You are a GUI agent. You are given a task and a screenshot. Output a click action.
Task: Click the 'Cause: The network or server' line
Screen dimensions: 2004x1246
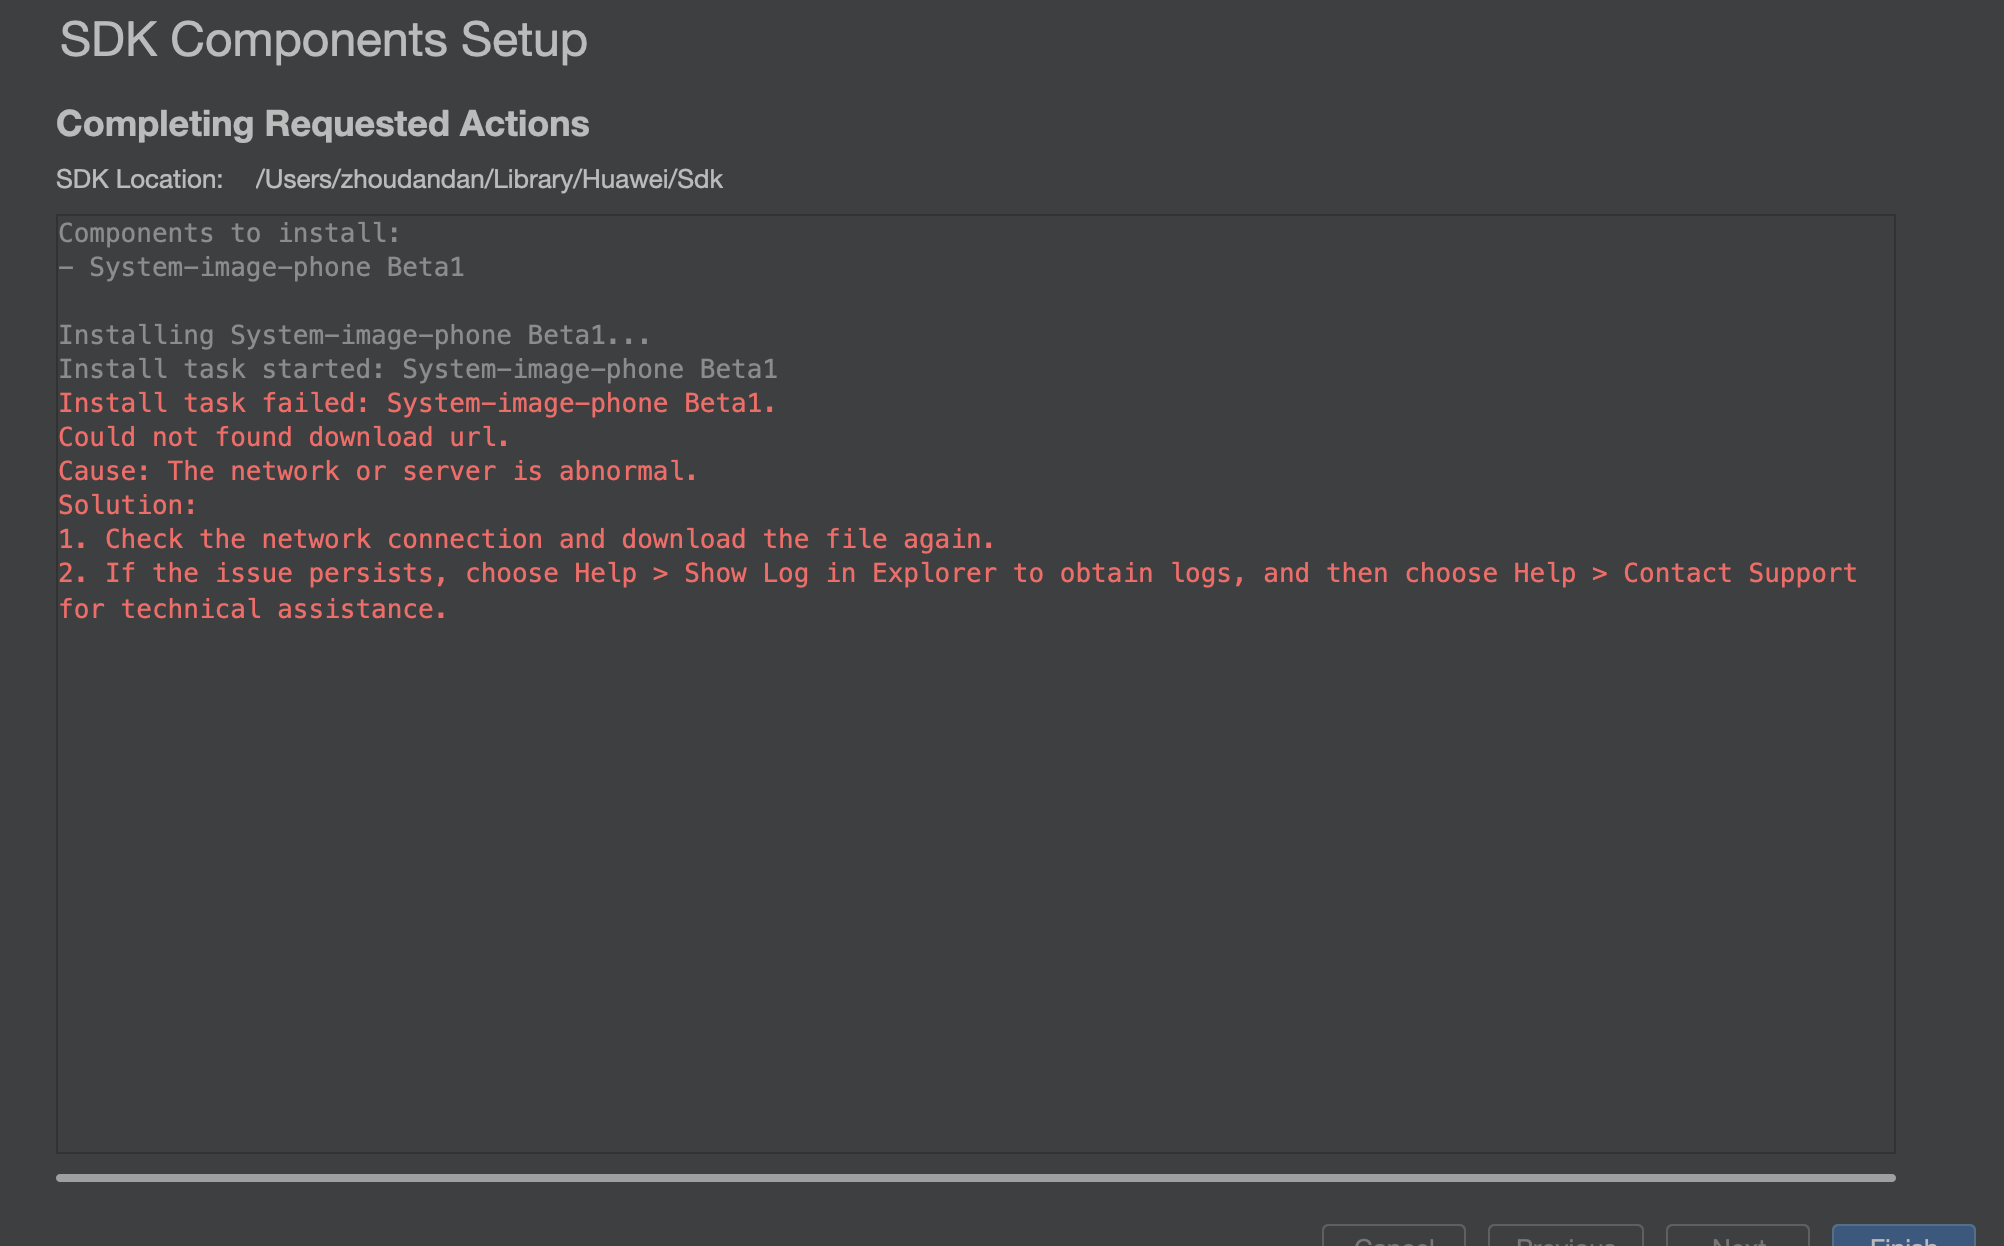click(x=377, y=471)
